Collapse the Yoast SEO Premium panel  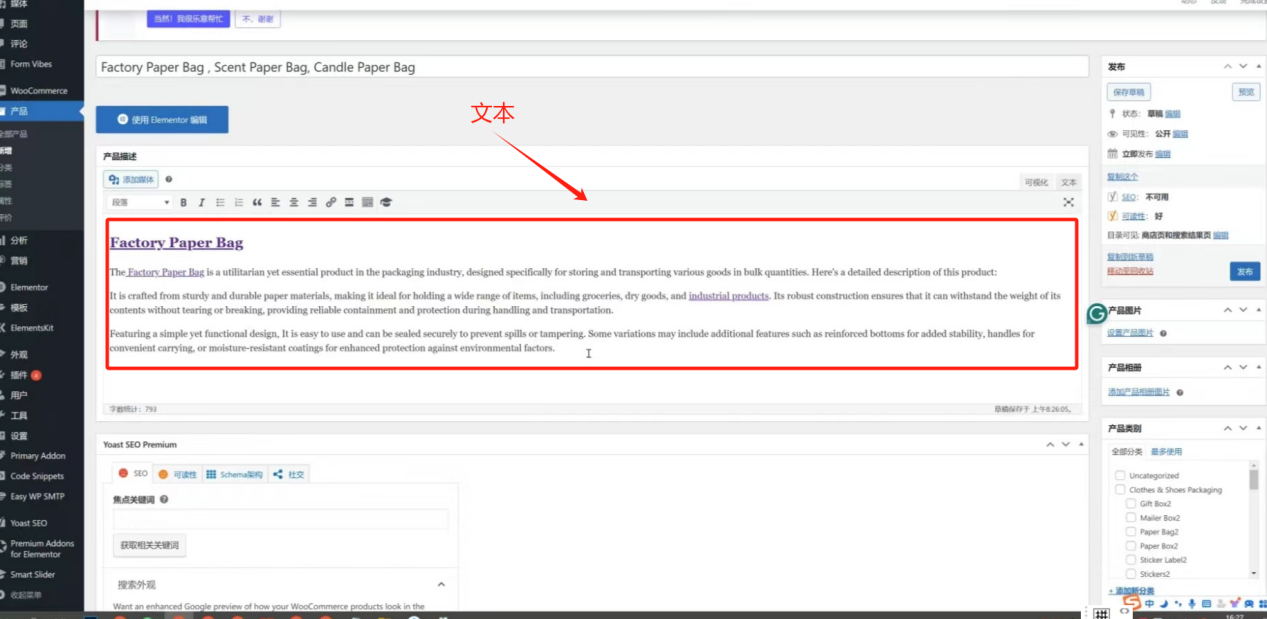[1081, 444]
